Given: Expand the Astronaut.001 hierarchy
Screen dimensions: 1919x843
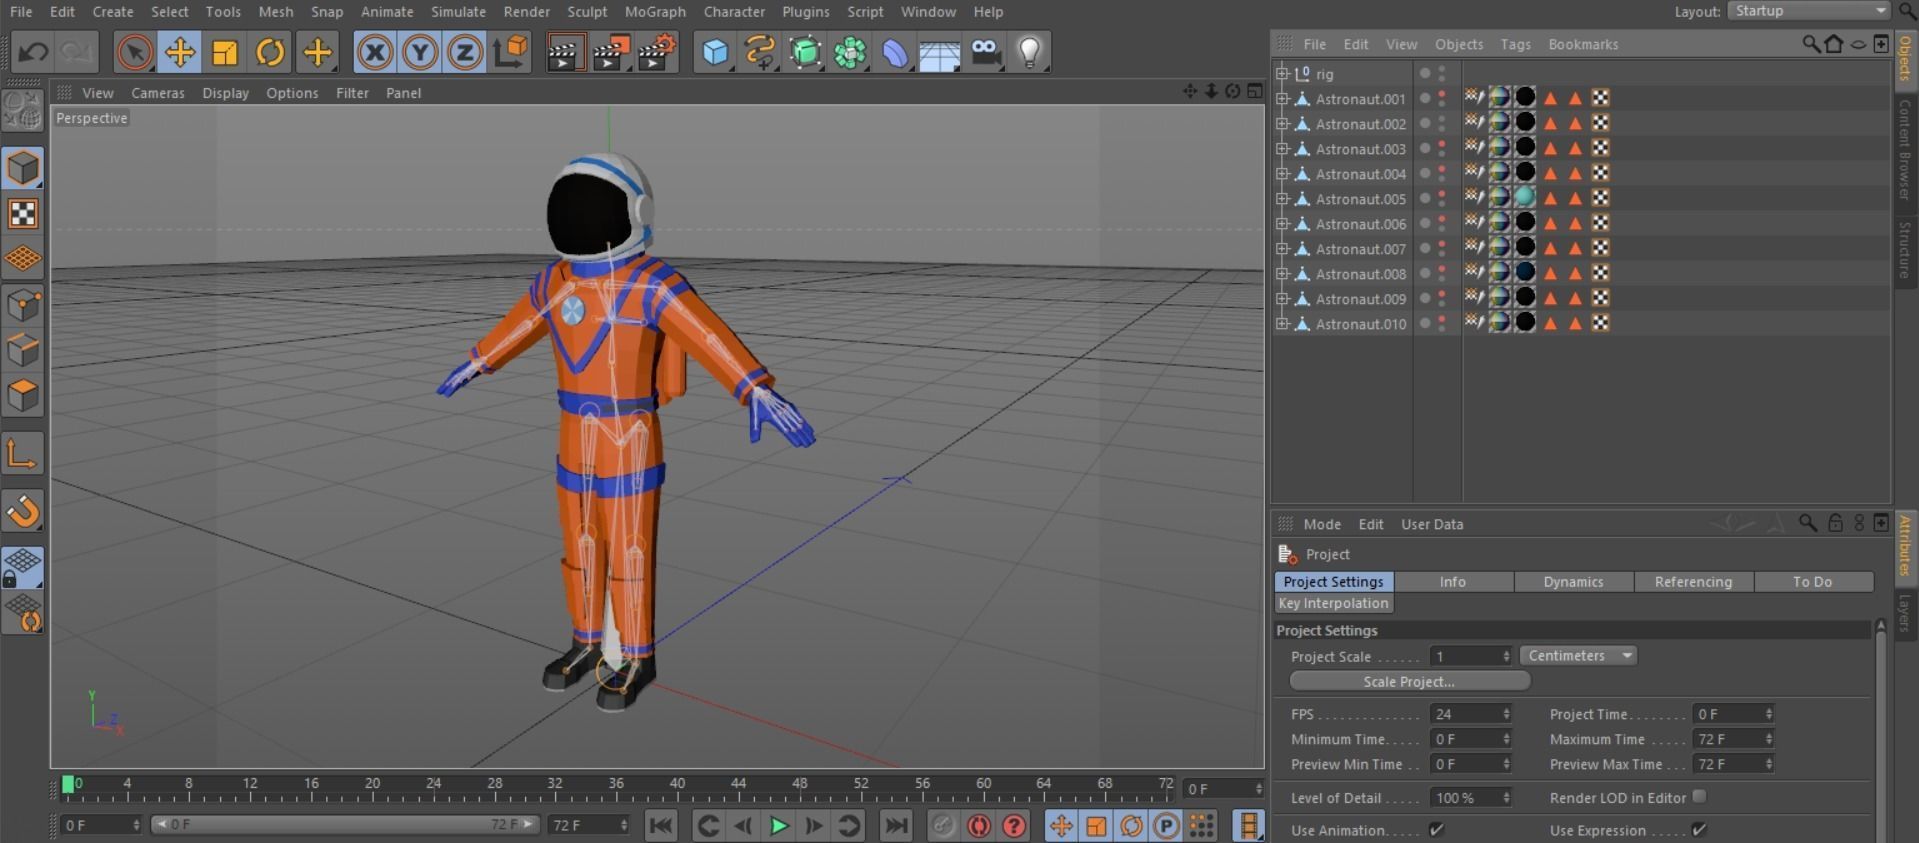Looking at the screenshot, I should (1282, 98).
